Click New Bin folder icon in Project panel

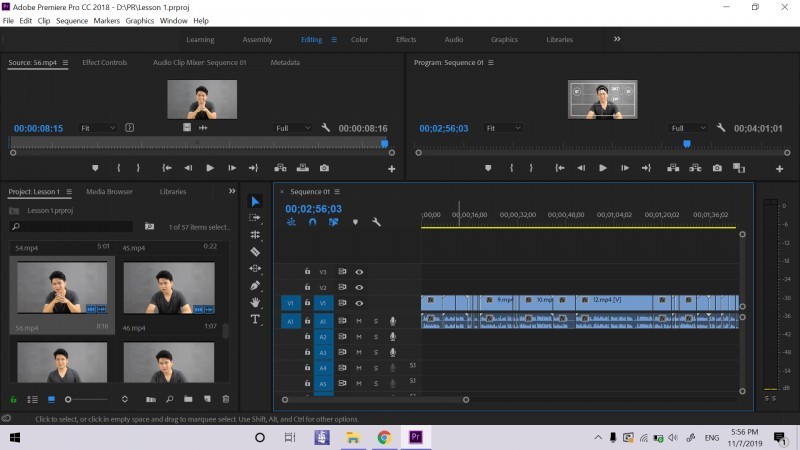188,399
